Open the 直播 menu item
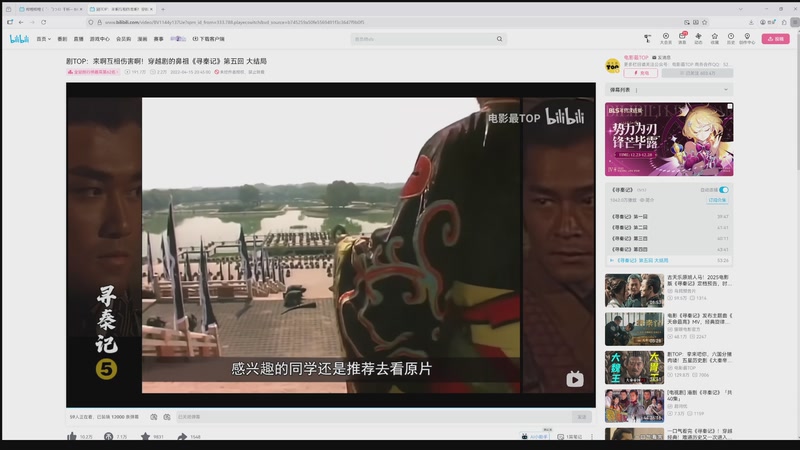This screenshot has height=450, width=800. coord(78,39)
